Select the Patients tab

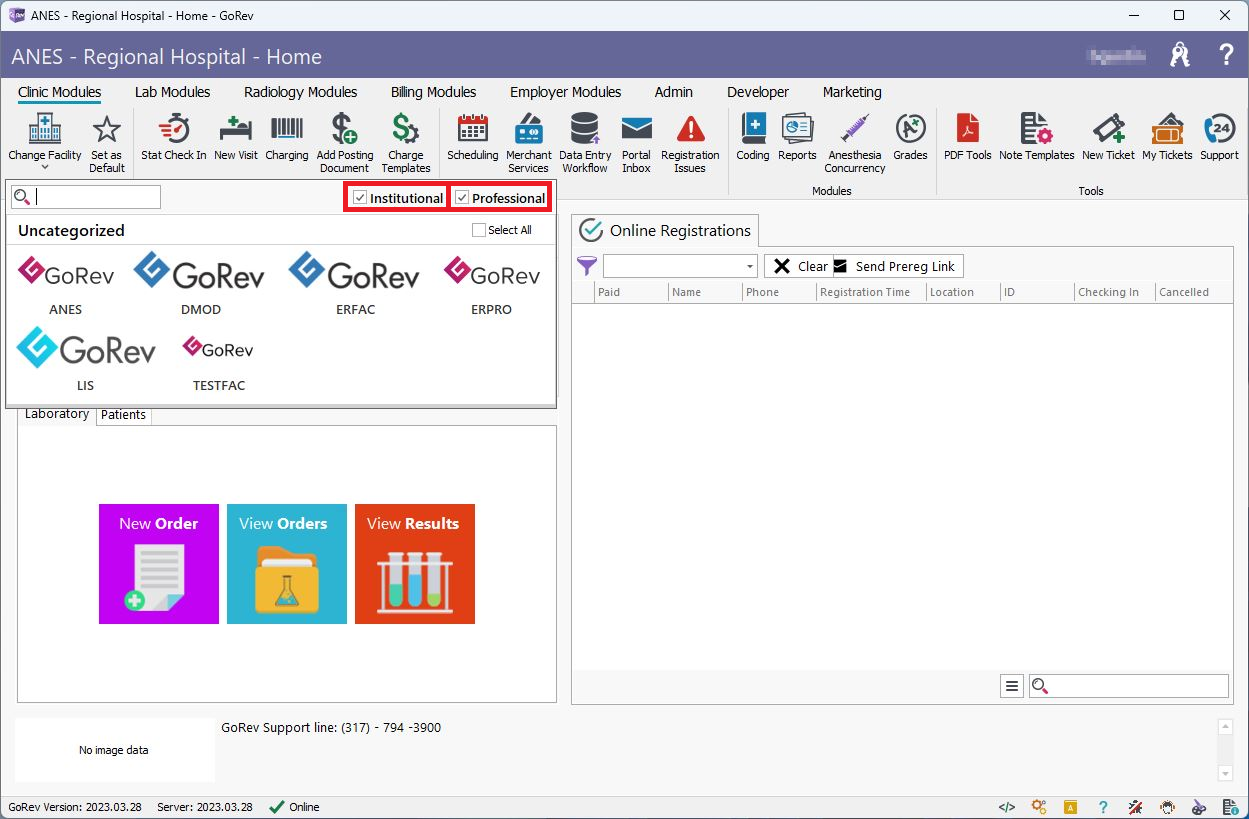coord(124,415)
